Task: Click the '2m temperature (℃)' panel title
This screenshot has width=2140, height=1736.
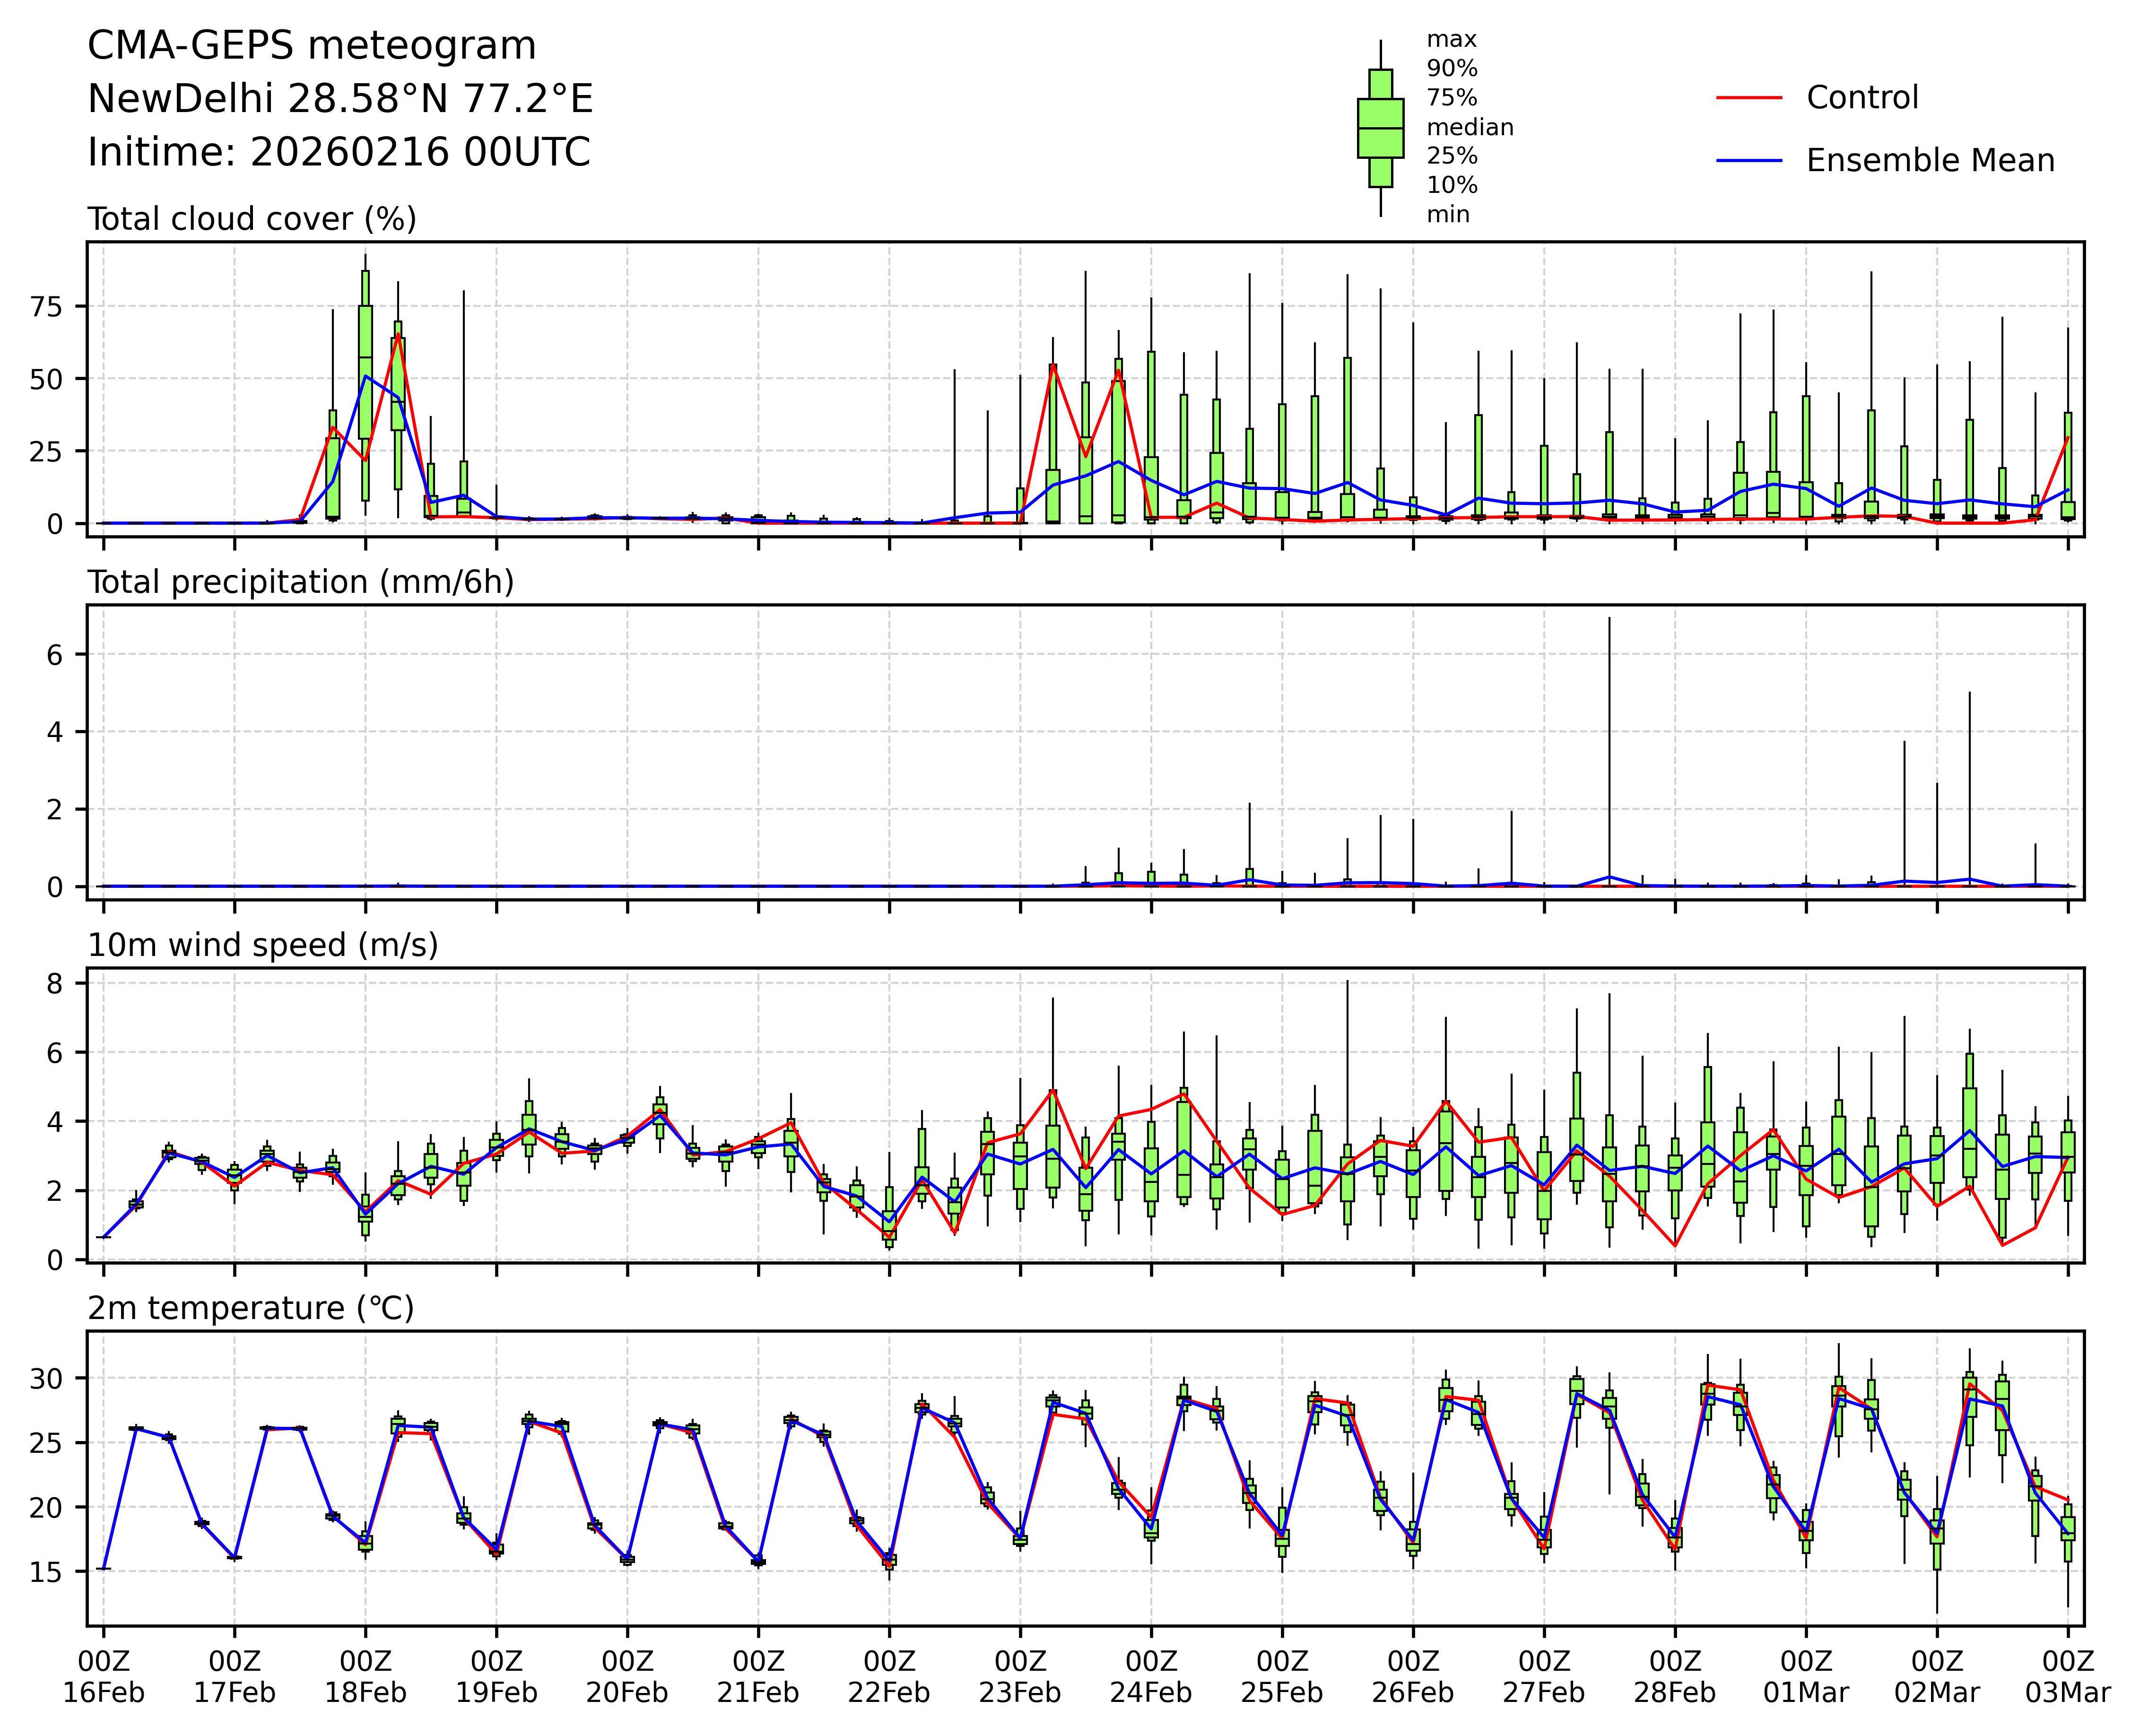Action: pyautogui.click(x=250, y=1308)
